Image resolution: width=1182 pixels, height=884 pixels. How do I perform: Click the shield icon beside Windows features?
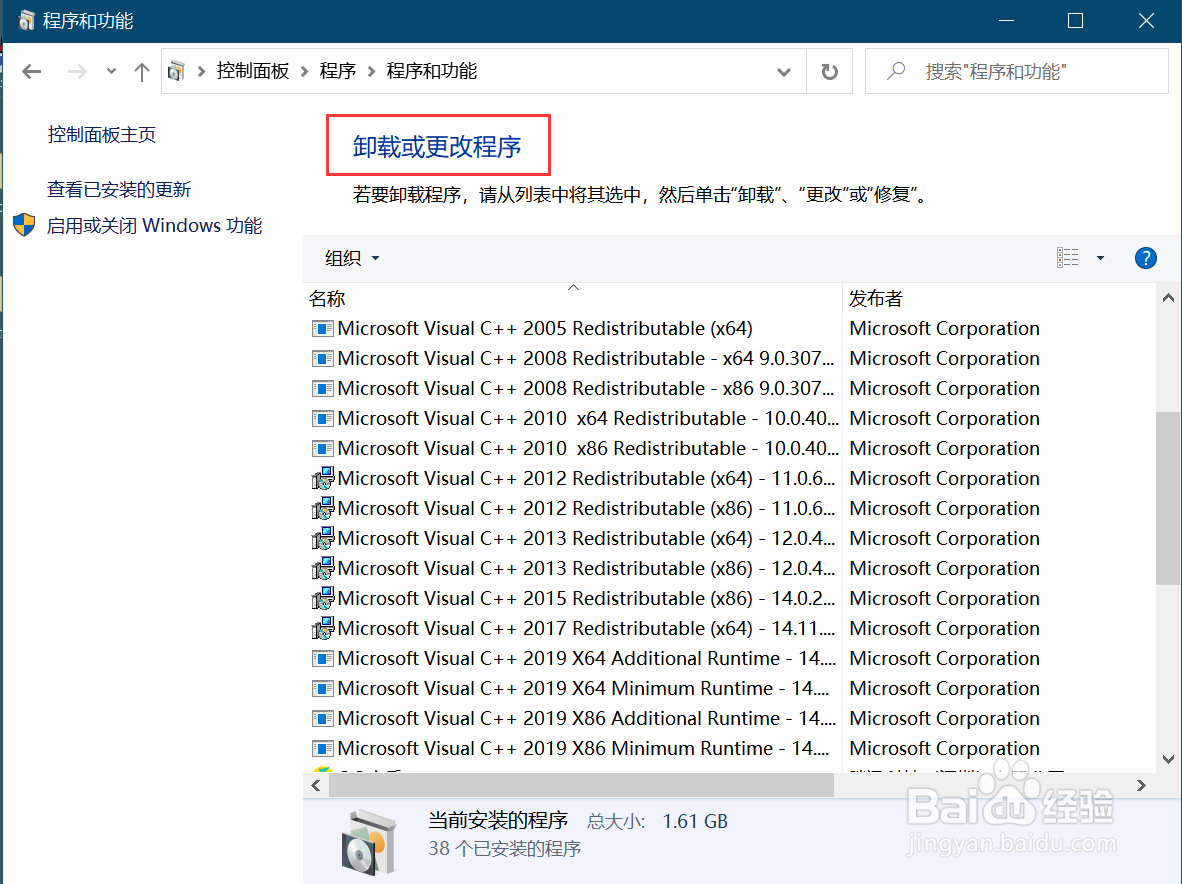pyautogui.click(x=24, y=225)
